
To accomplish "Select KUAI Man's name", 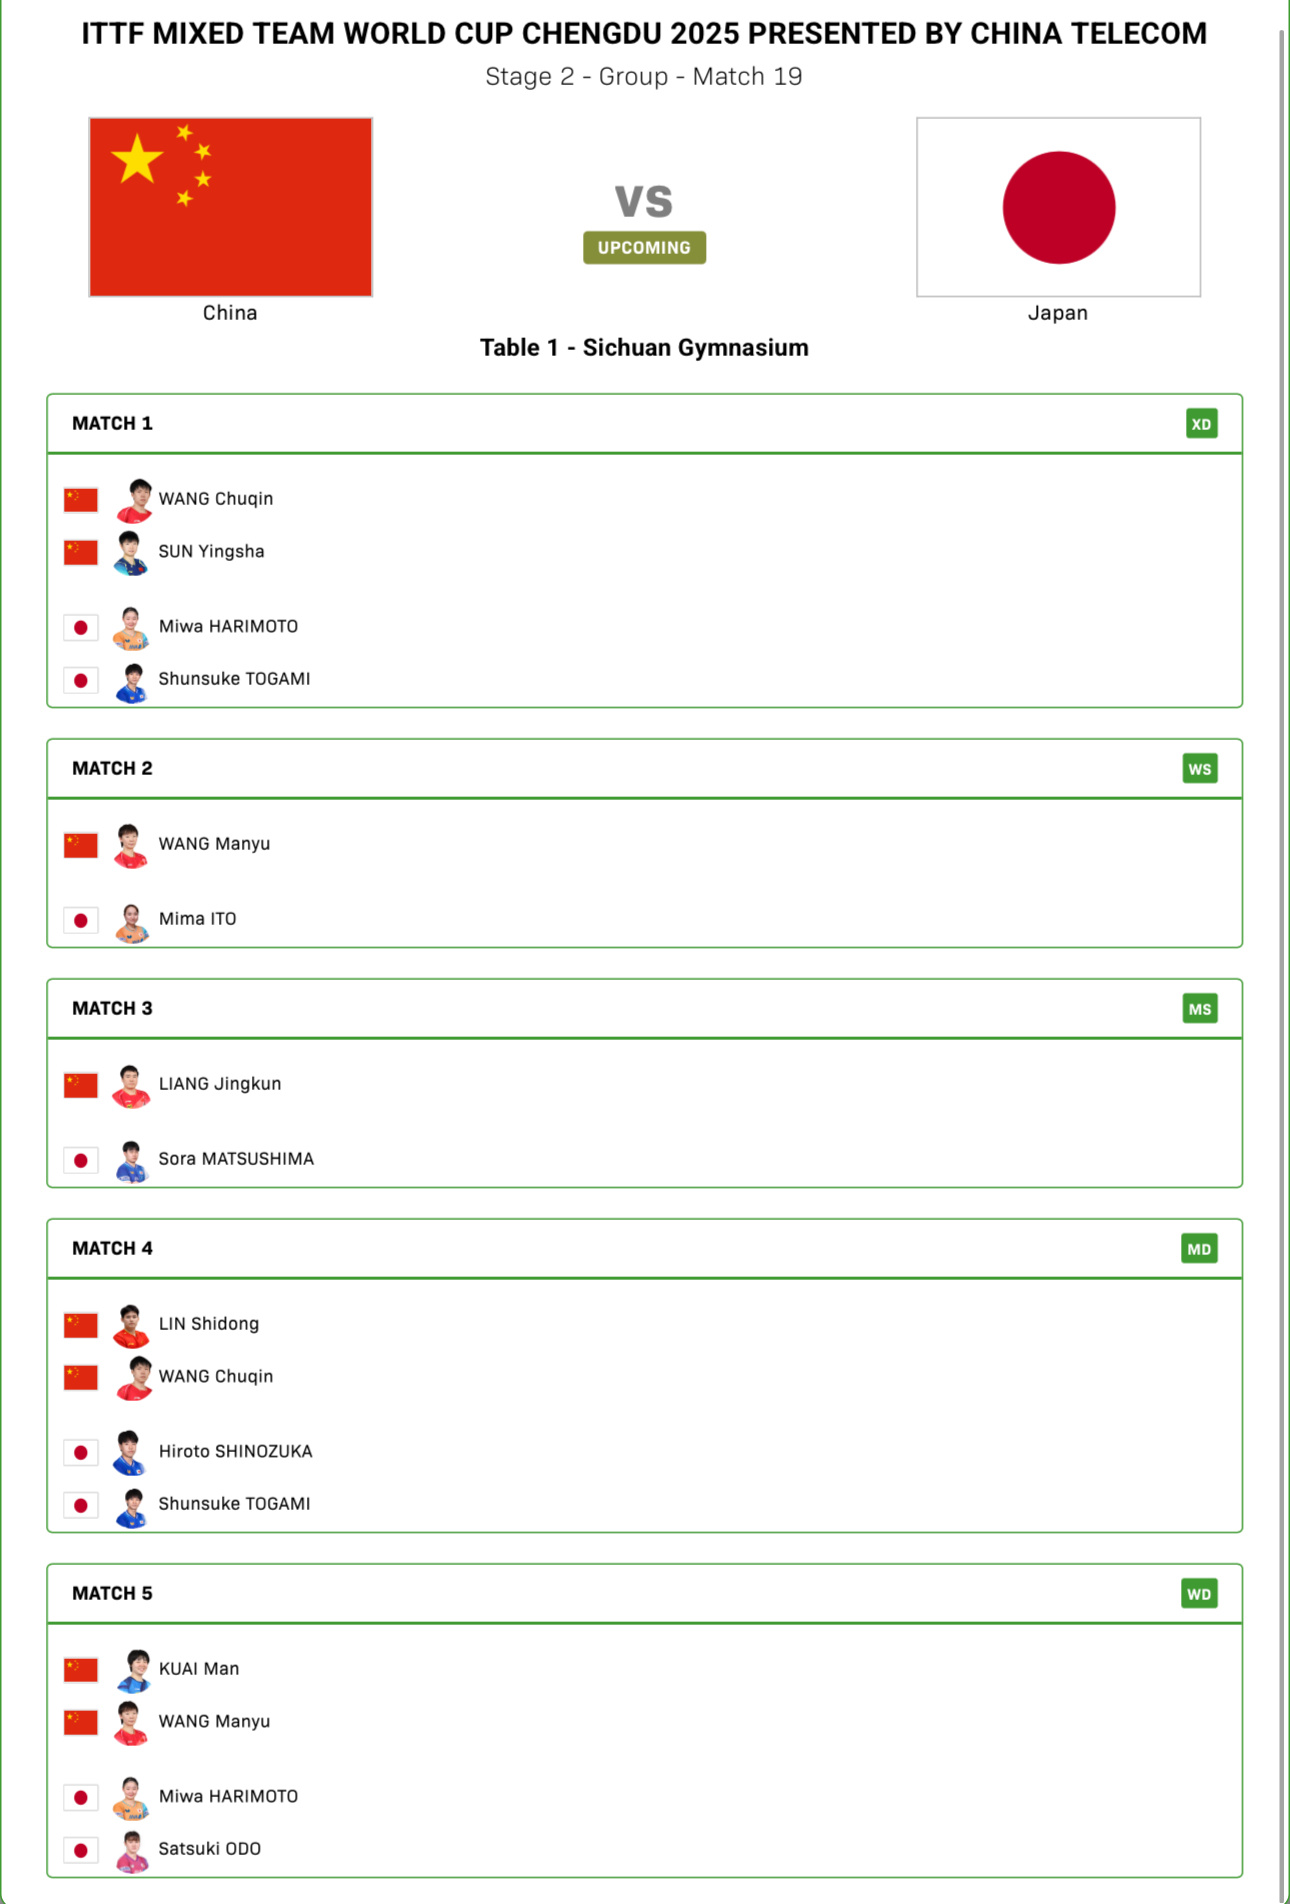I will pyautogui.click(x=199, y=1668).
